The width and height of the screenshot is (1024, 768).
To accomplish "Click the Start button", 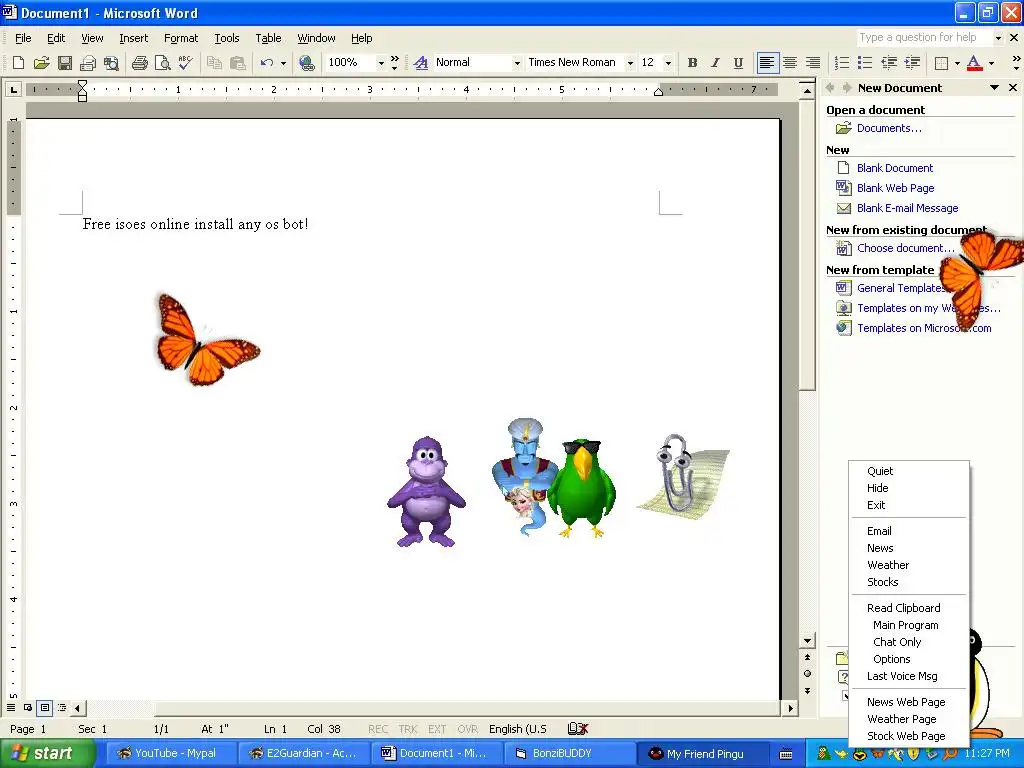I will (47, 753).
